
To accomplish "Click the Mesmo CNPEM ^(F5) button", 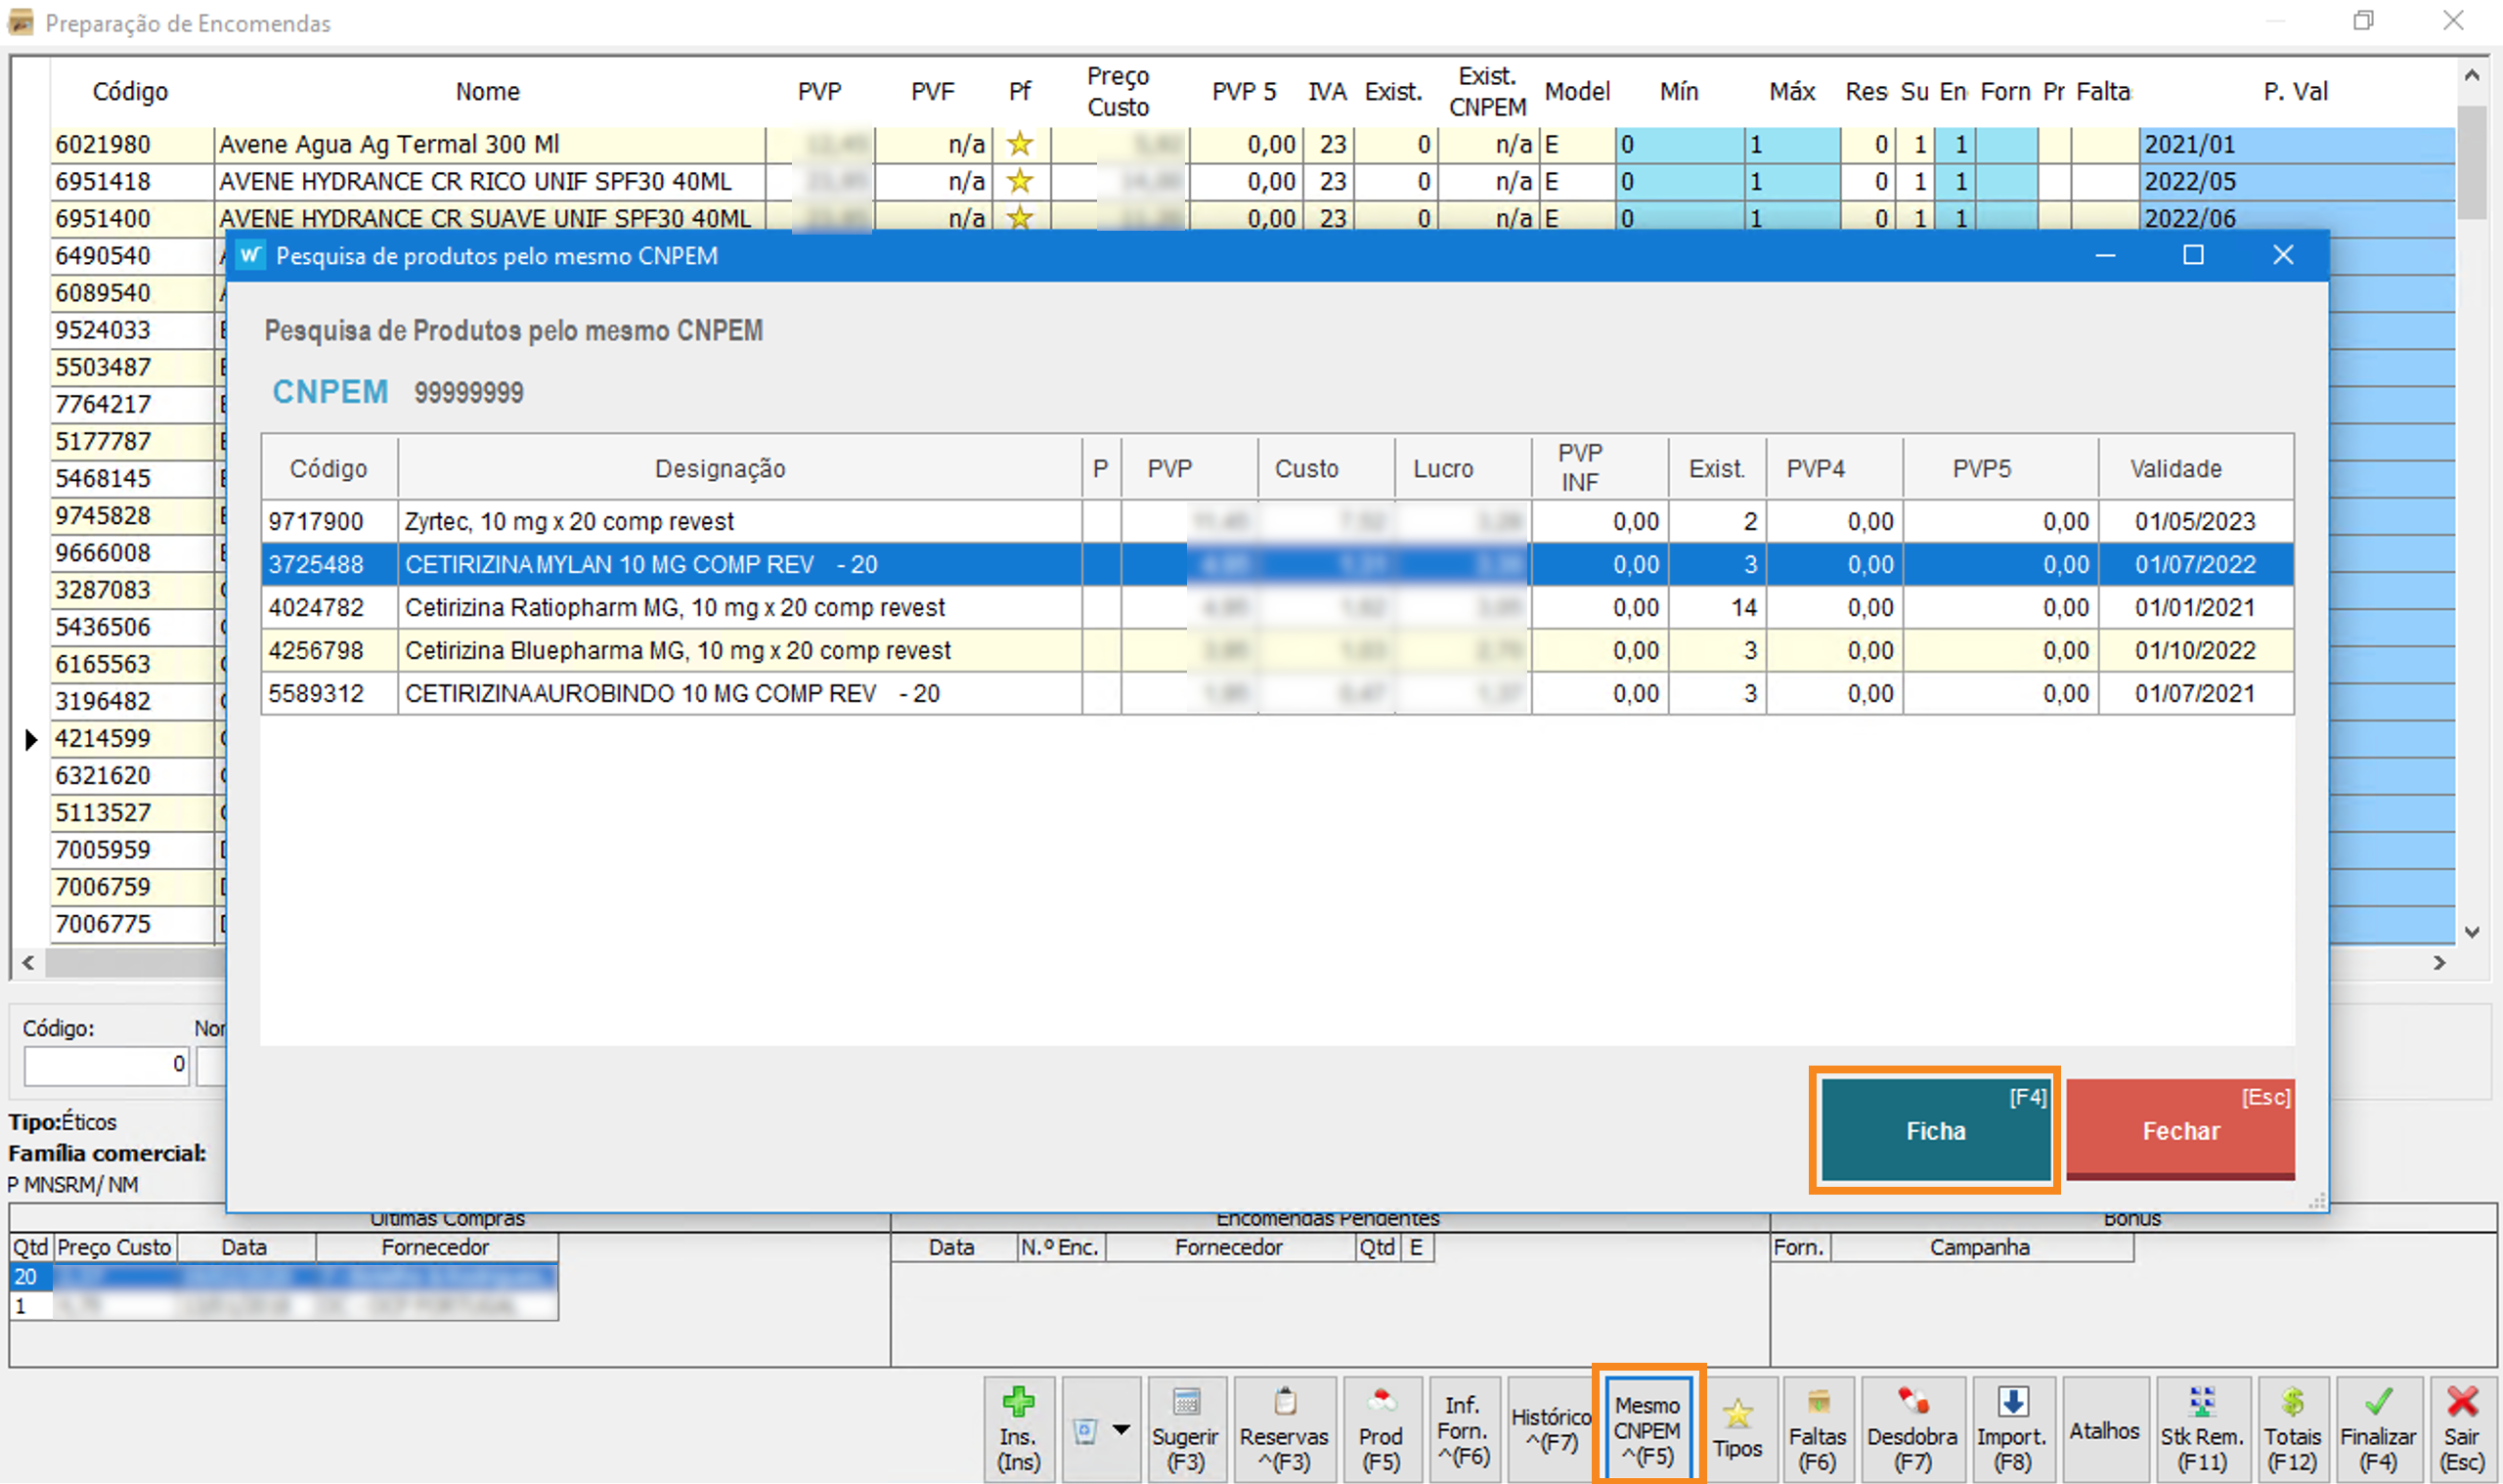I will click(1647, 1429).
